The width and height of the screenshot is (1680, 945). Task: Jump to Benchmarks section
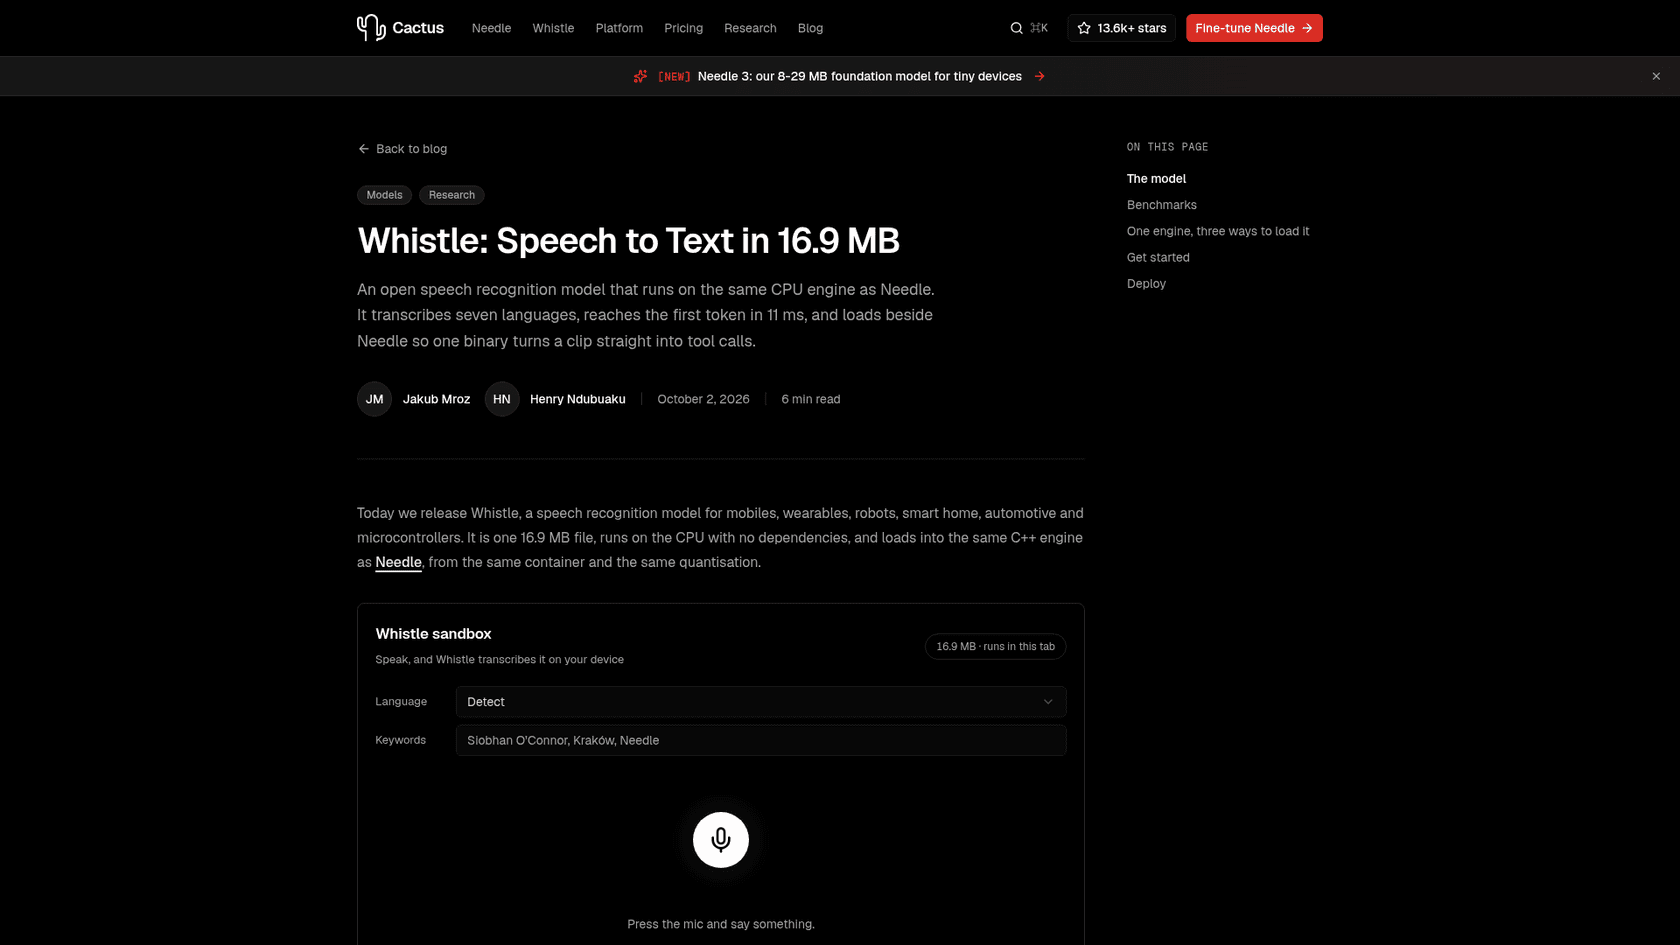pos(1161,205)
